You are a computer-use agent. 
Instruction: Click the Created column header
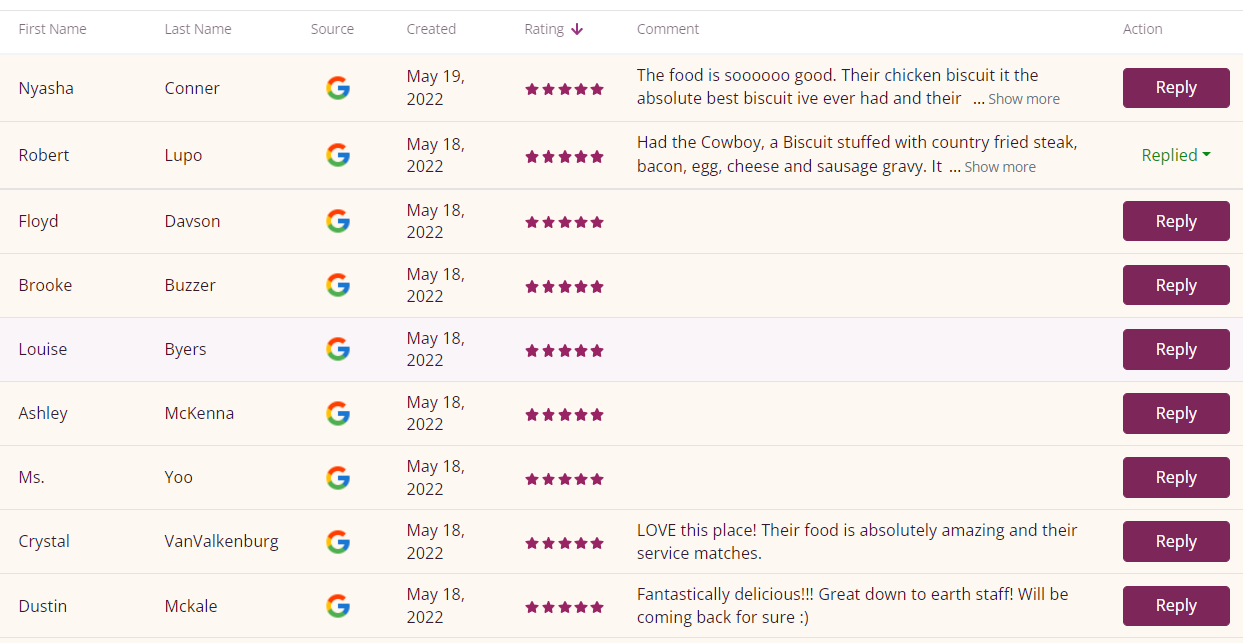431,29
